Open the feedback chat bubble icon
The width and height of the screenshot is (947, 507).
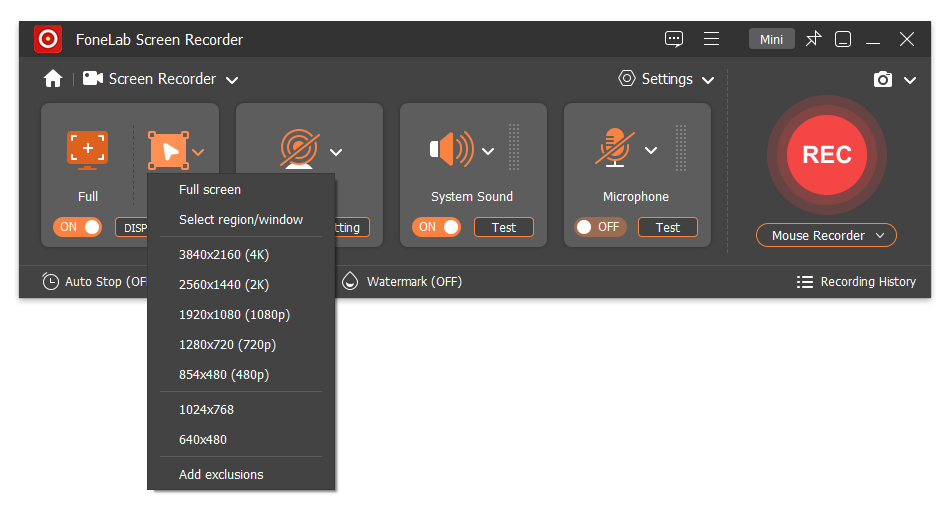click(674, 39)
